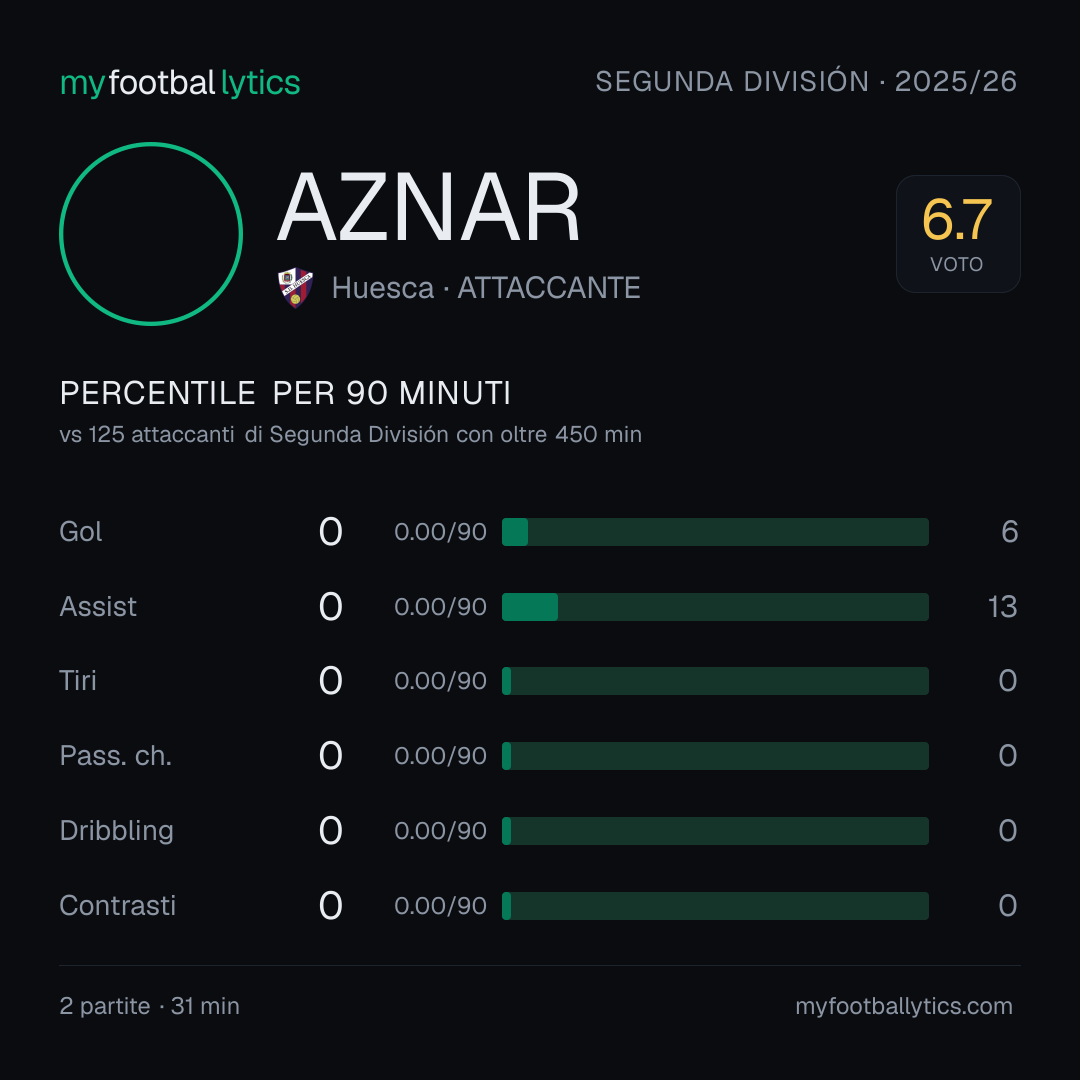Click the Assist percentile value 13
The image size is (1080, 1080).
point(1002,607)
